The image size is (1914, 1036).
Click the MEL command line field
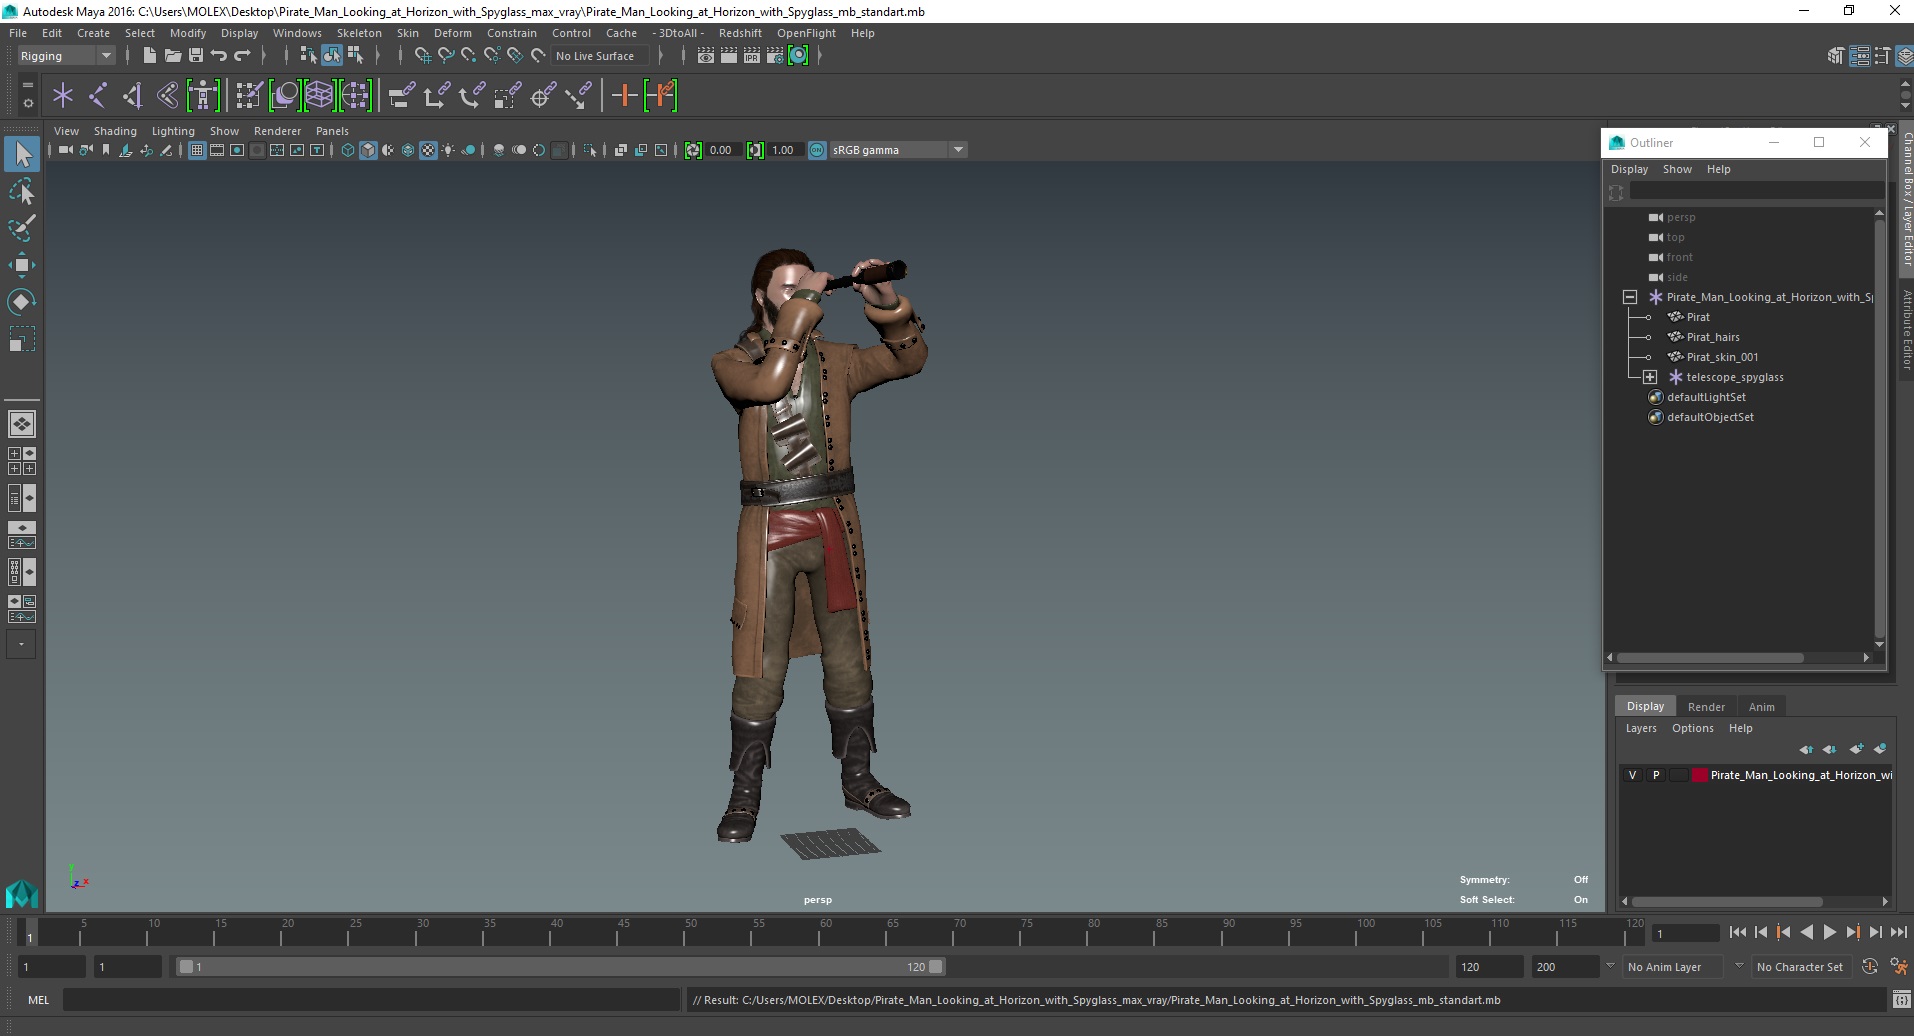[x=371, y=1000]
